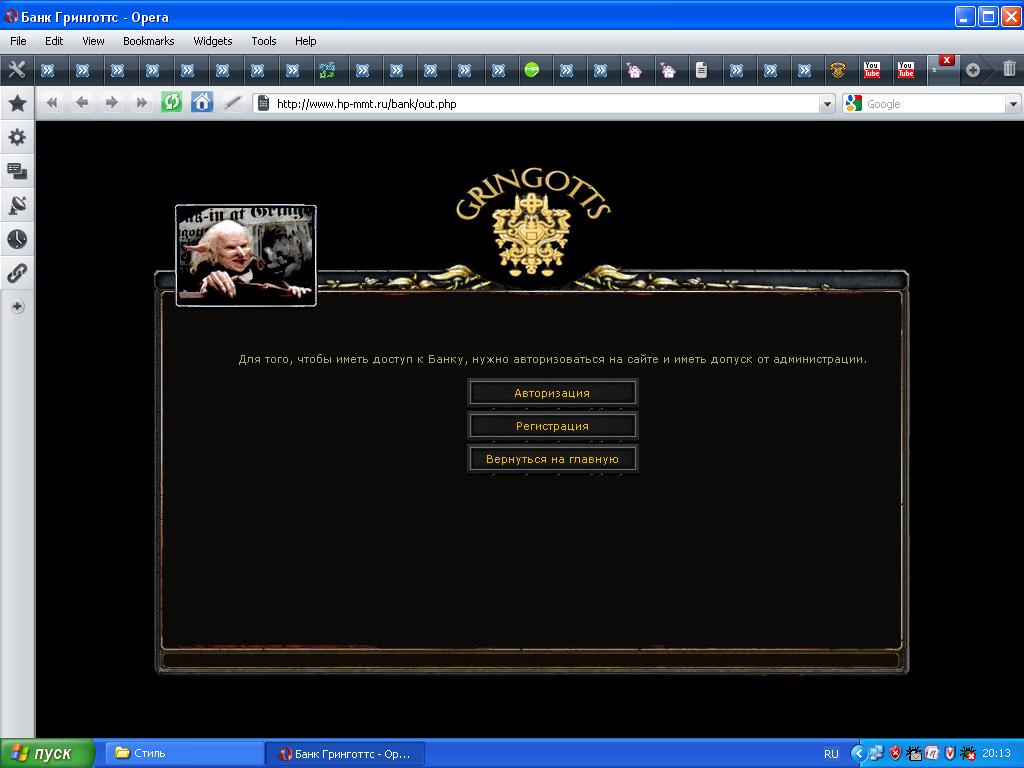Open the Bookmarks panel star icon
This screenshot has height=768, width=1024.
point(17,103)
